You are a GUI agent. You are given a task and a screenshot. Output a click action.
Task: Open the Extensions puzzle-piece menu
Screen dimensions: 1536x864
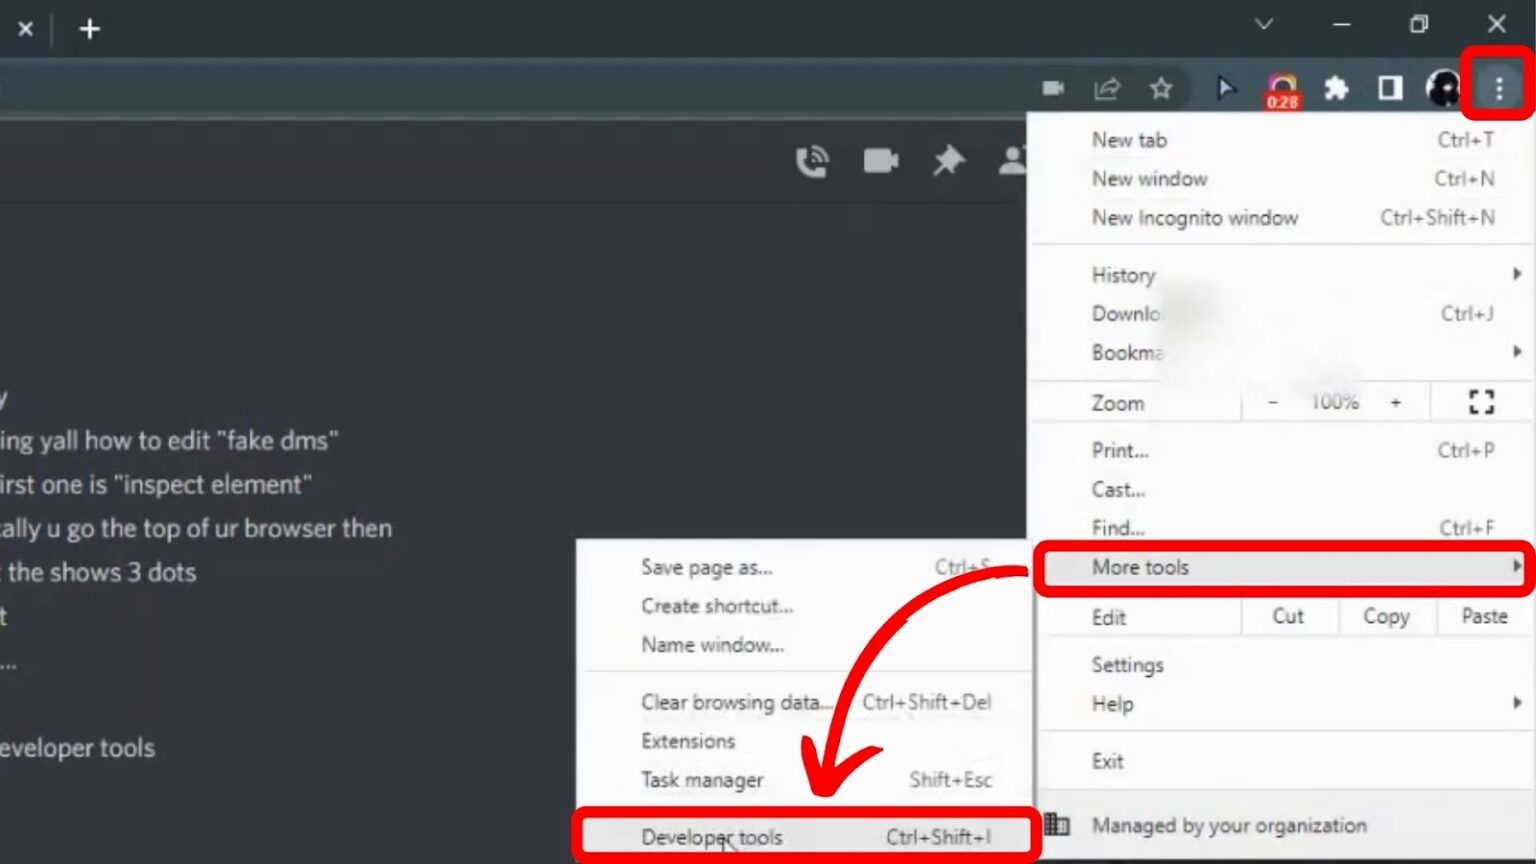click(1336, 88)
